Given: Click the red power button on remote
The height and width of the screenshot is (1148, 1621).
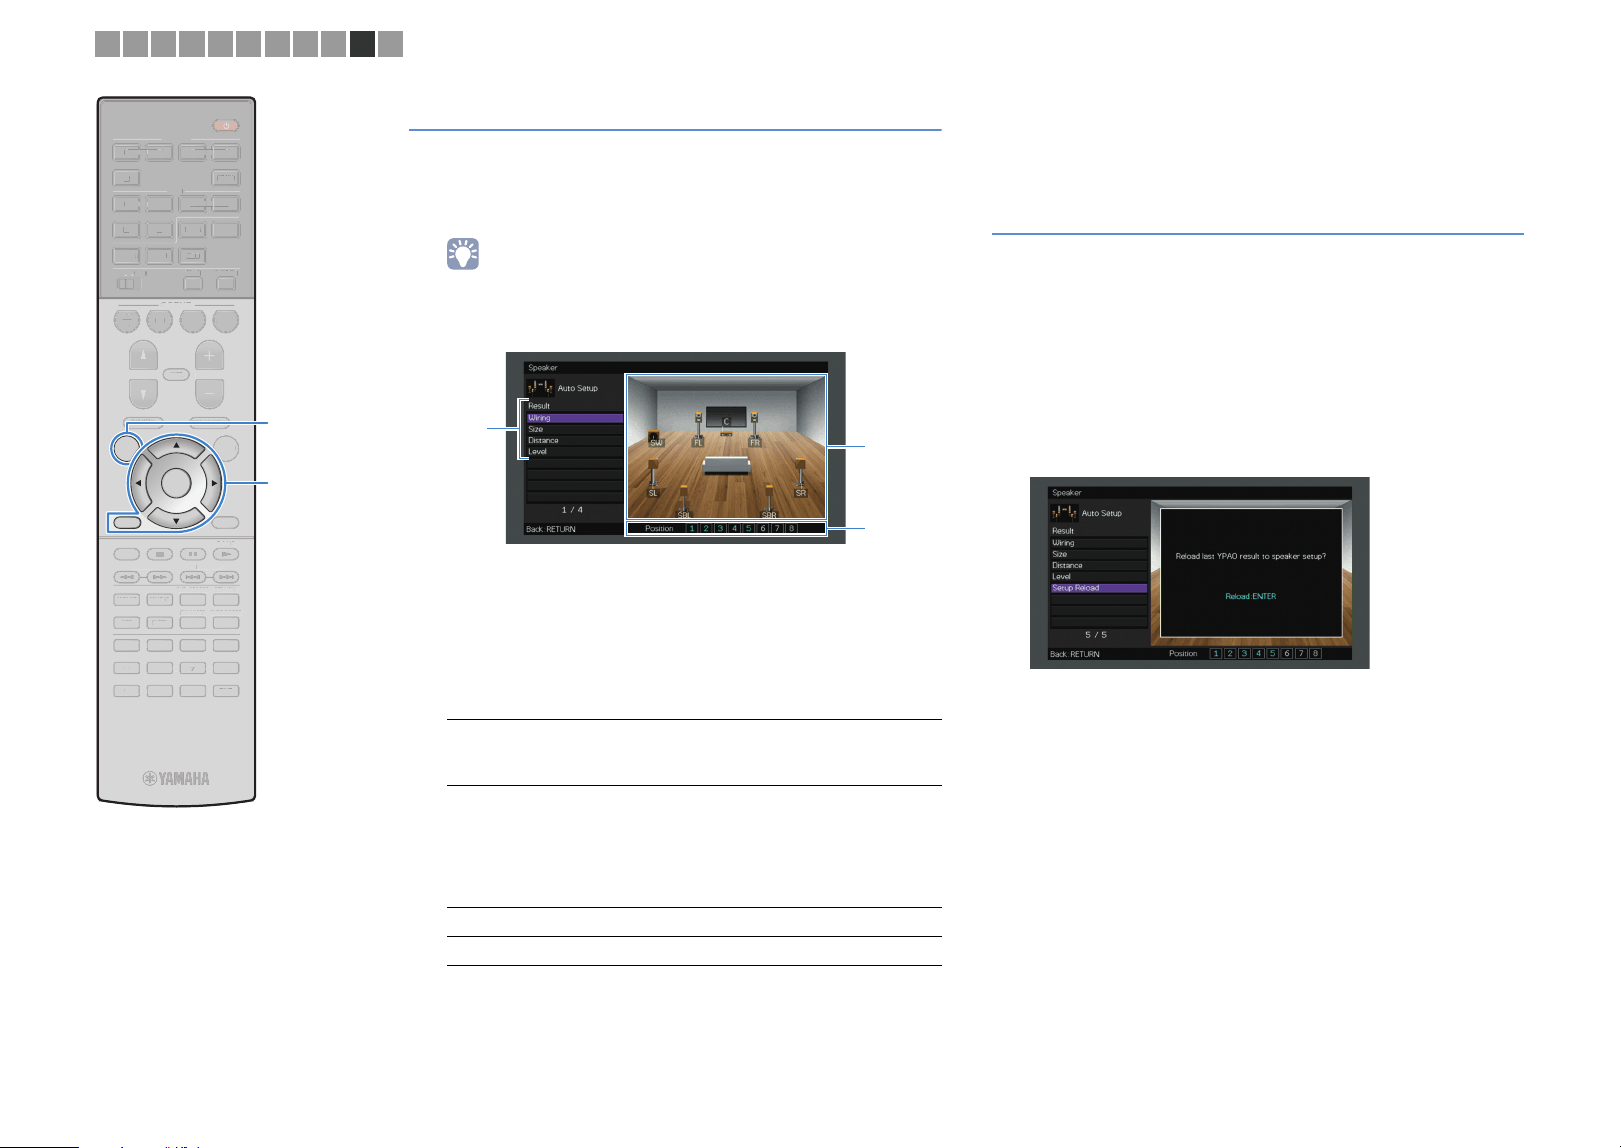Looking at the screenshot, I should click(x=226, y=126).
